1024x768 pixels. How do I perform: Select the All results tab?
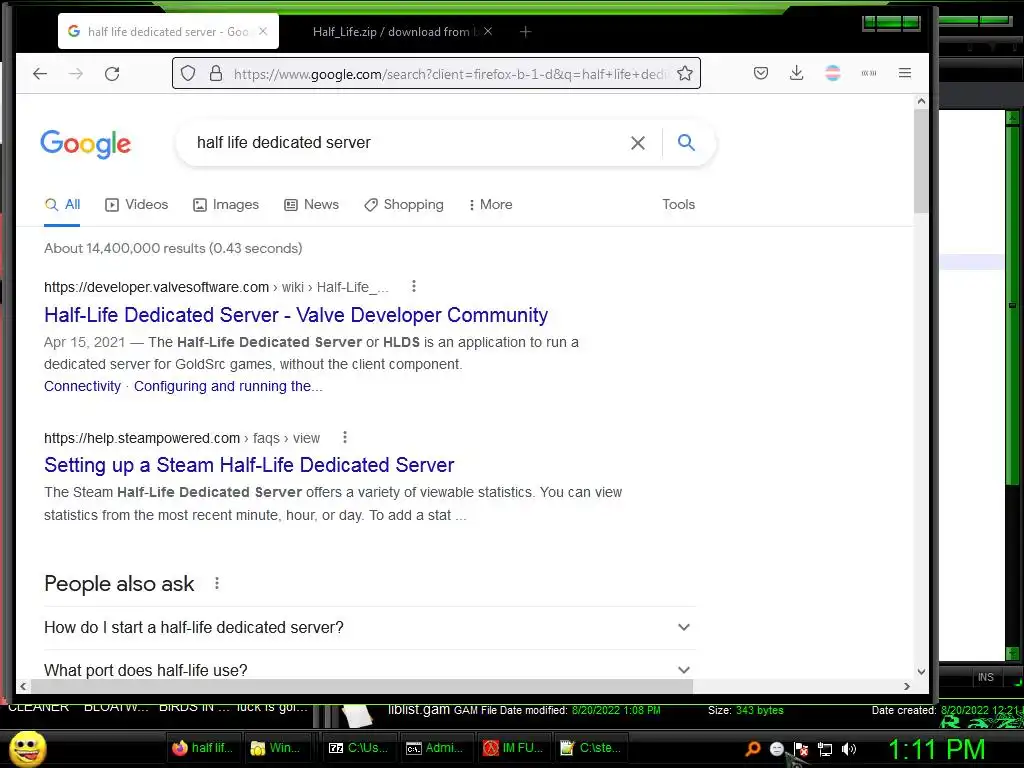click(62, 204)
